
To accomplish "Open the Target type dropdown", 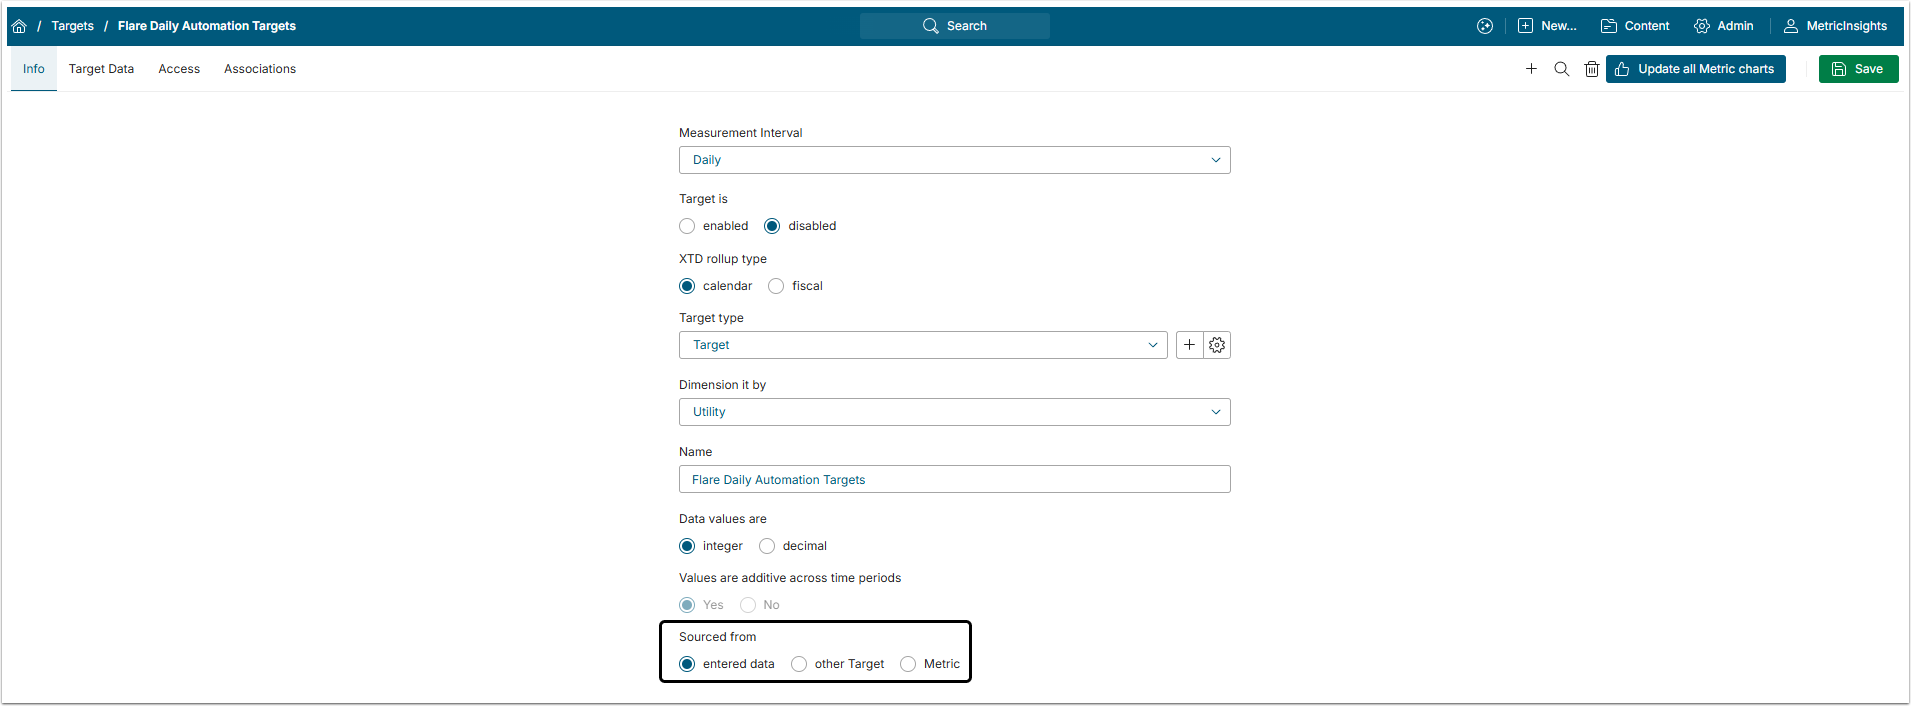I will click(x=922, y=345).
